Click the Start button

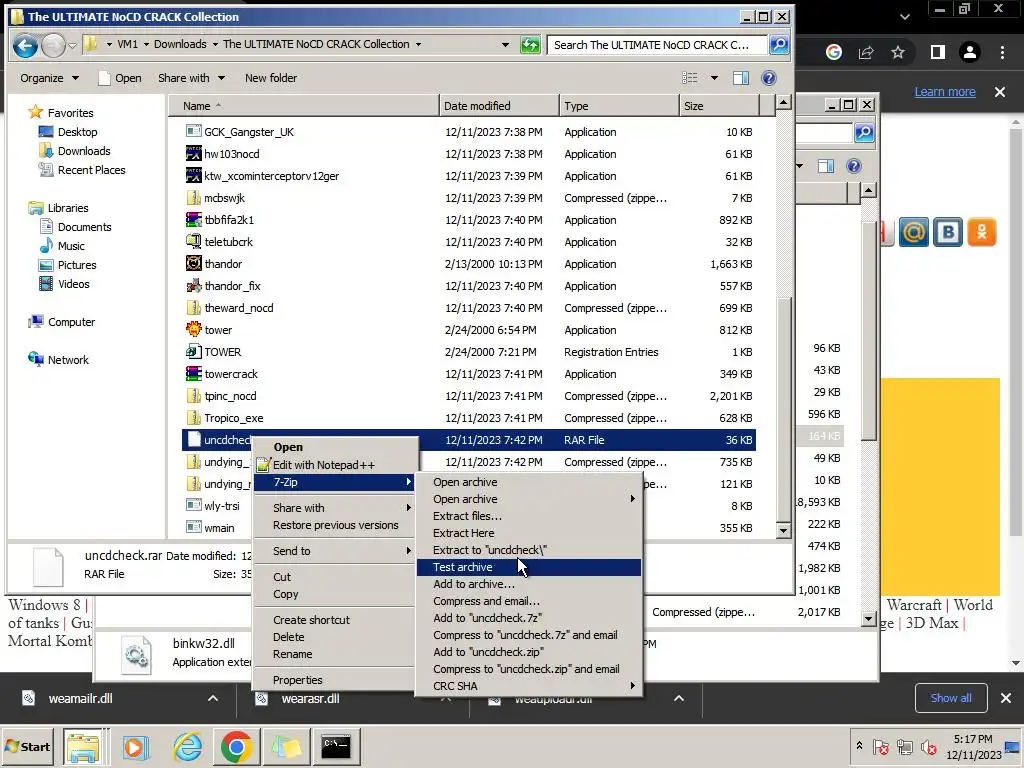27,746
